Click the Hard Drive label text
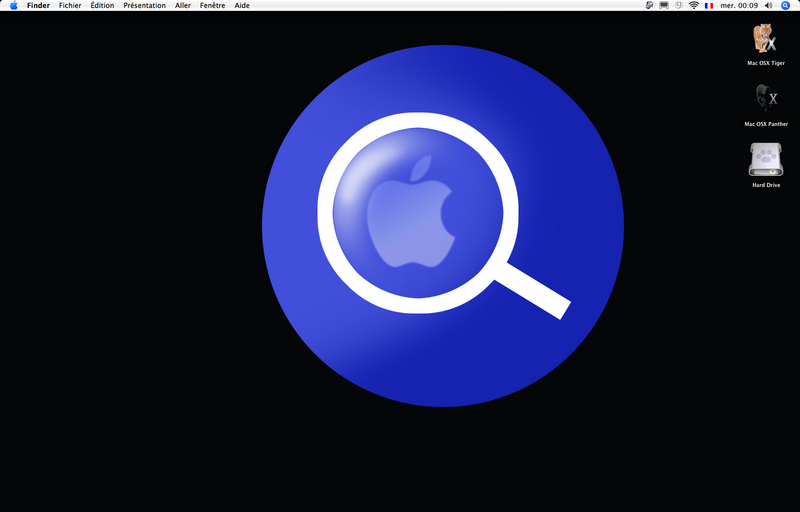The width and height of the screenshot is (800, 512). 766,185
